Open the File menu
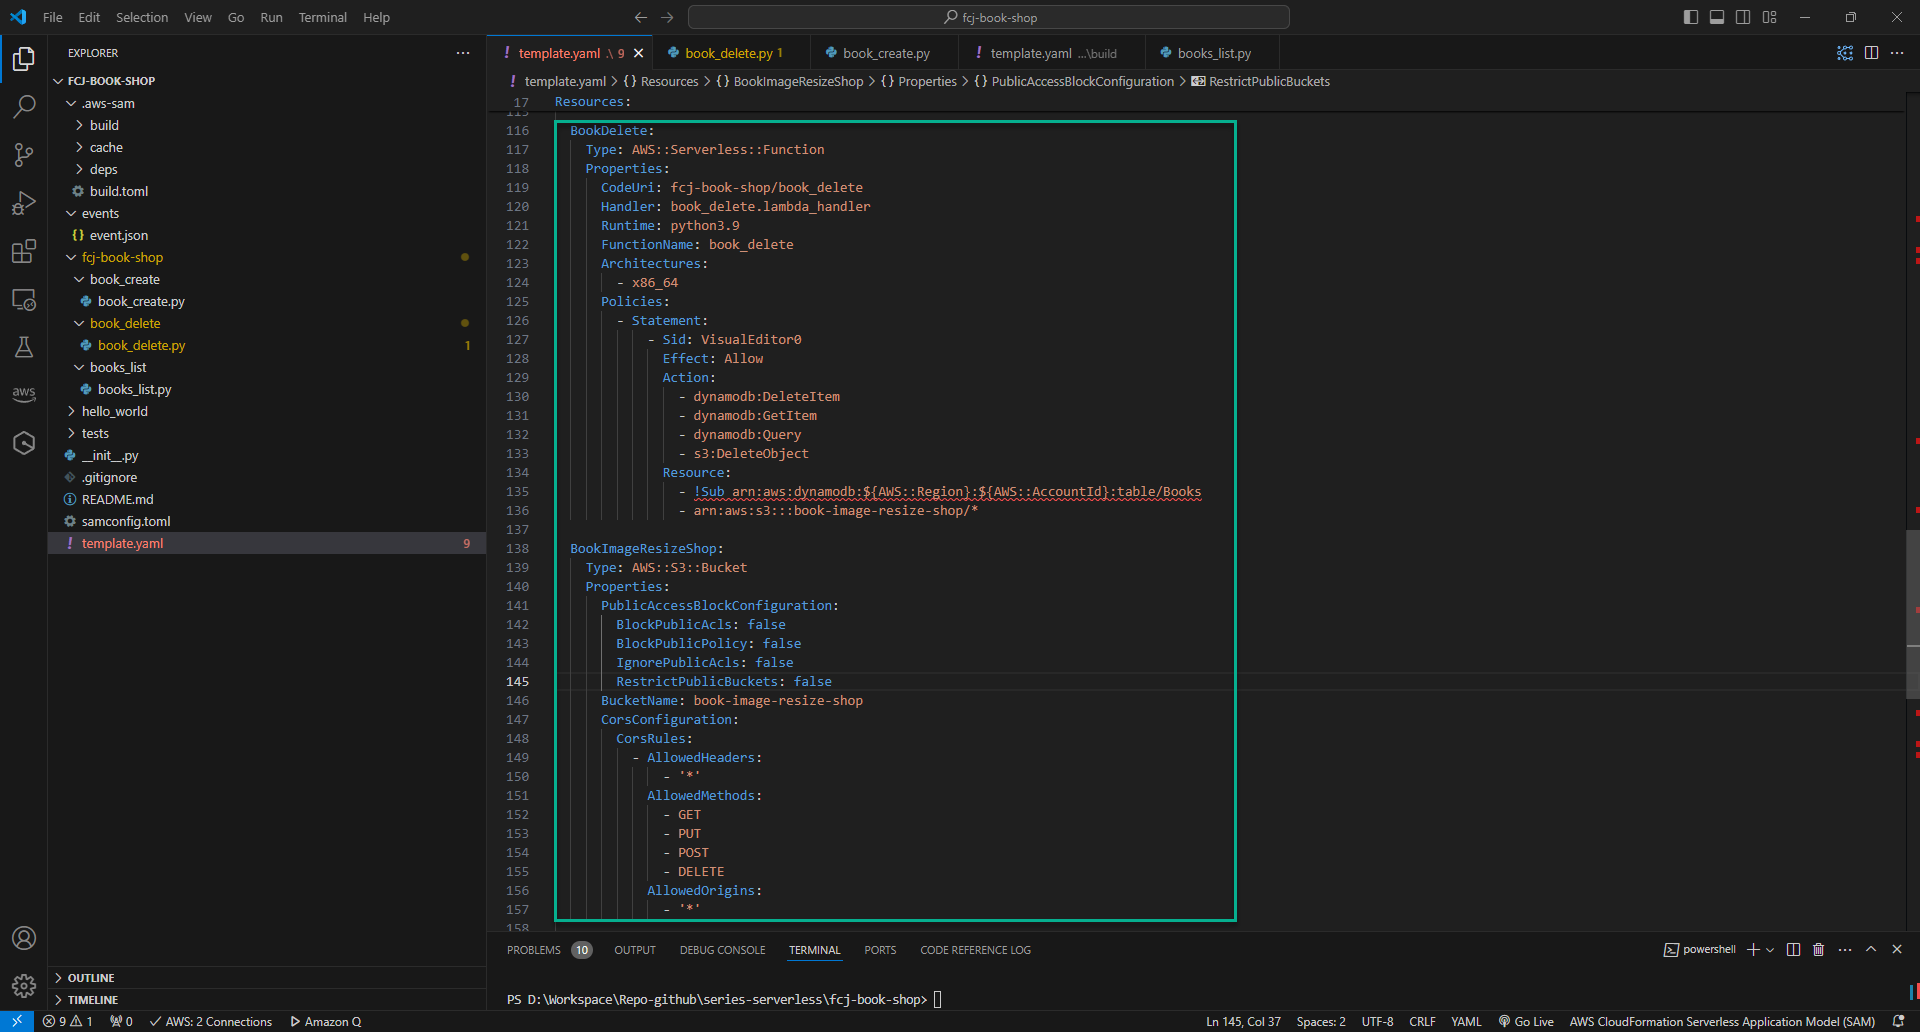This screenshot has height=1032, width=1920. pyautogui.click(x=53, y=17)
